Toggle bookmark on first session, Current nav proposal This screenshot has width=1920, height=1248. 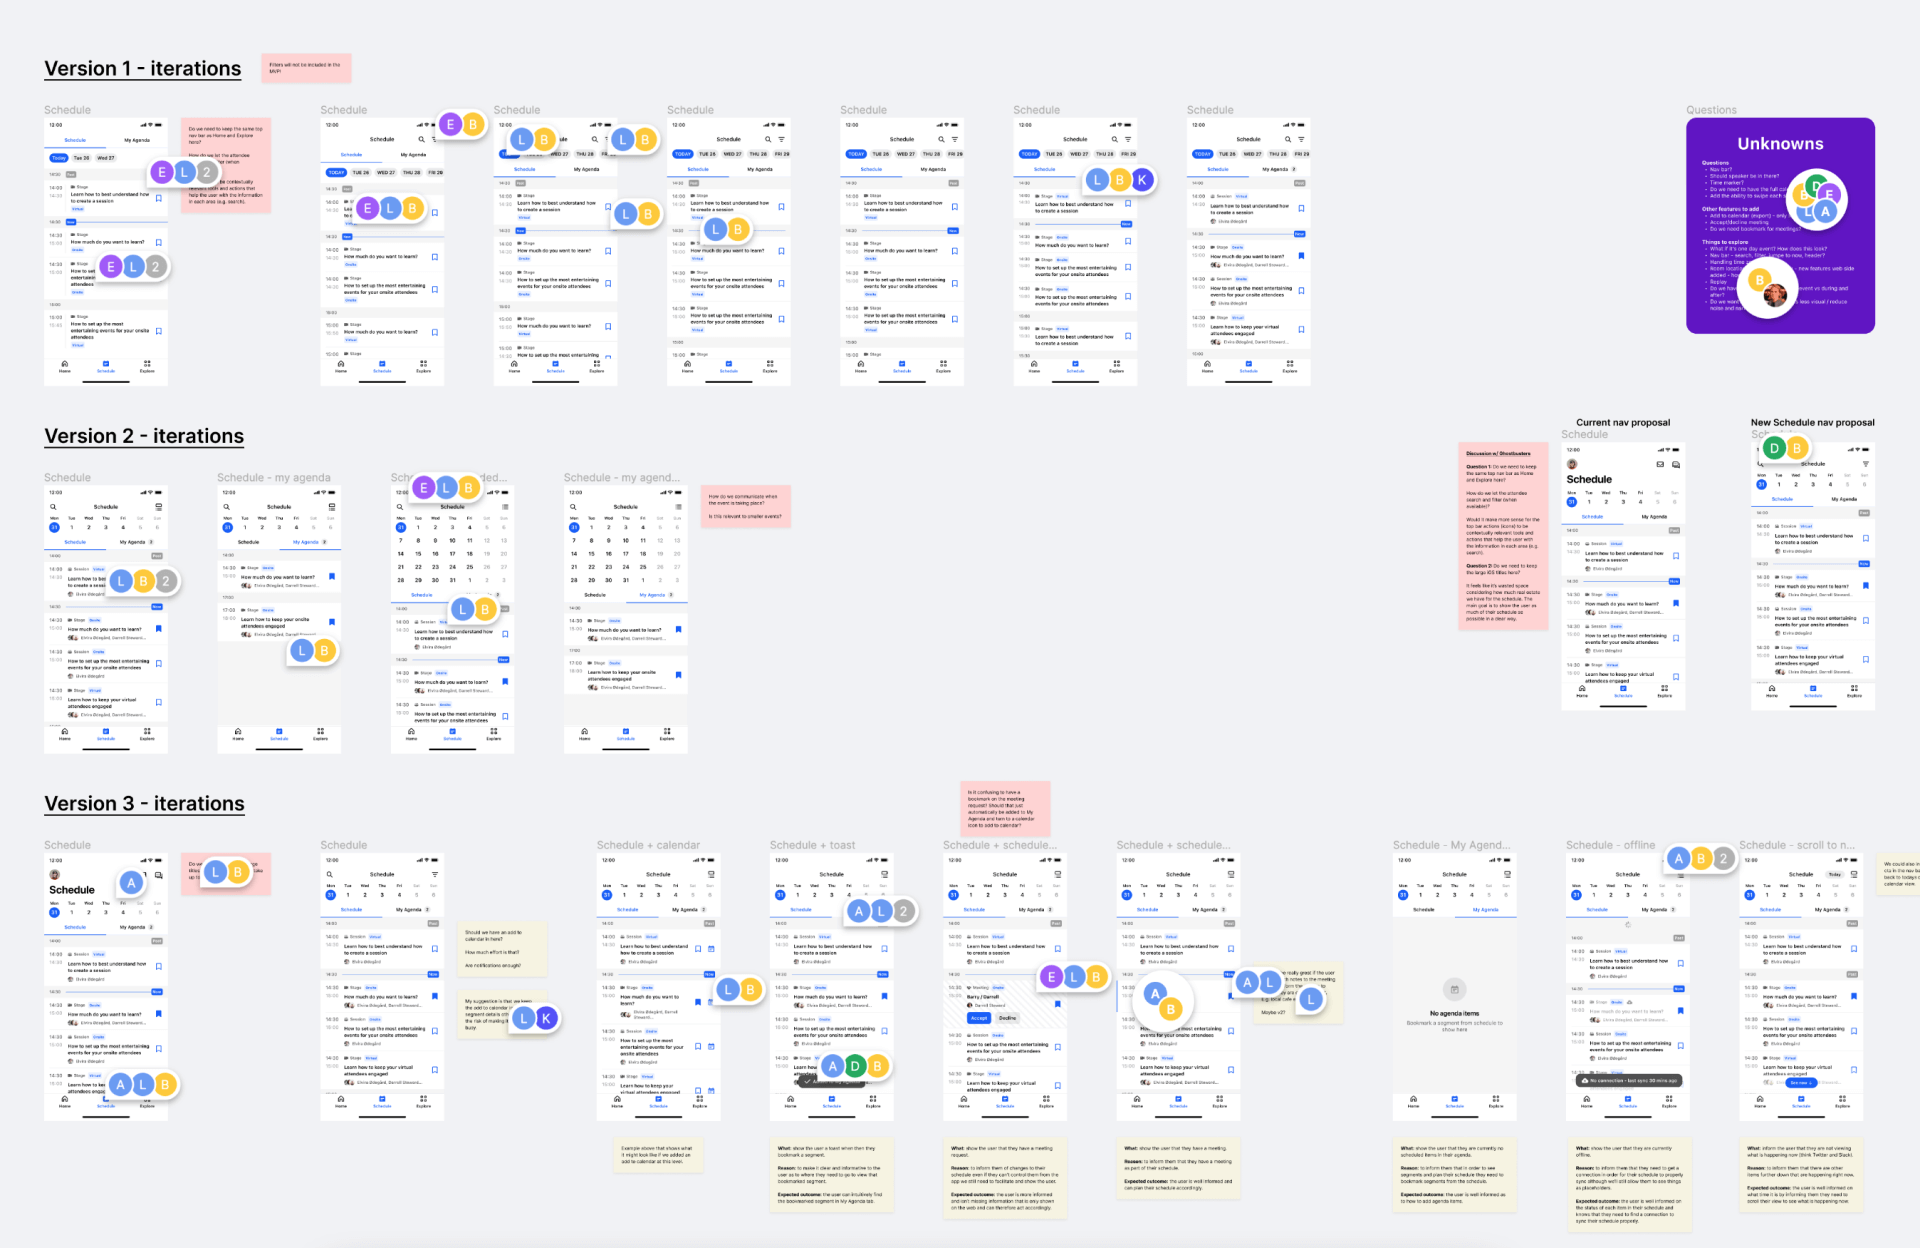tap(1676, 556)
